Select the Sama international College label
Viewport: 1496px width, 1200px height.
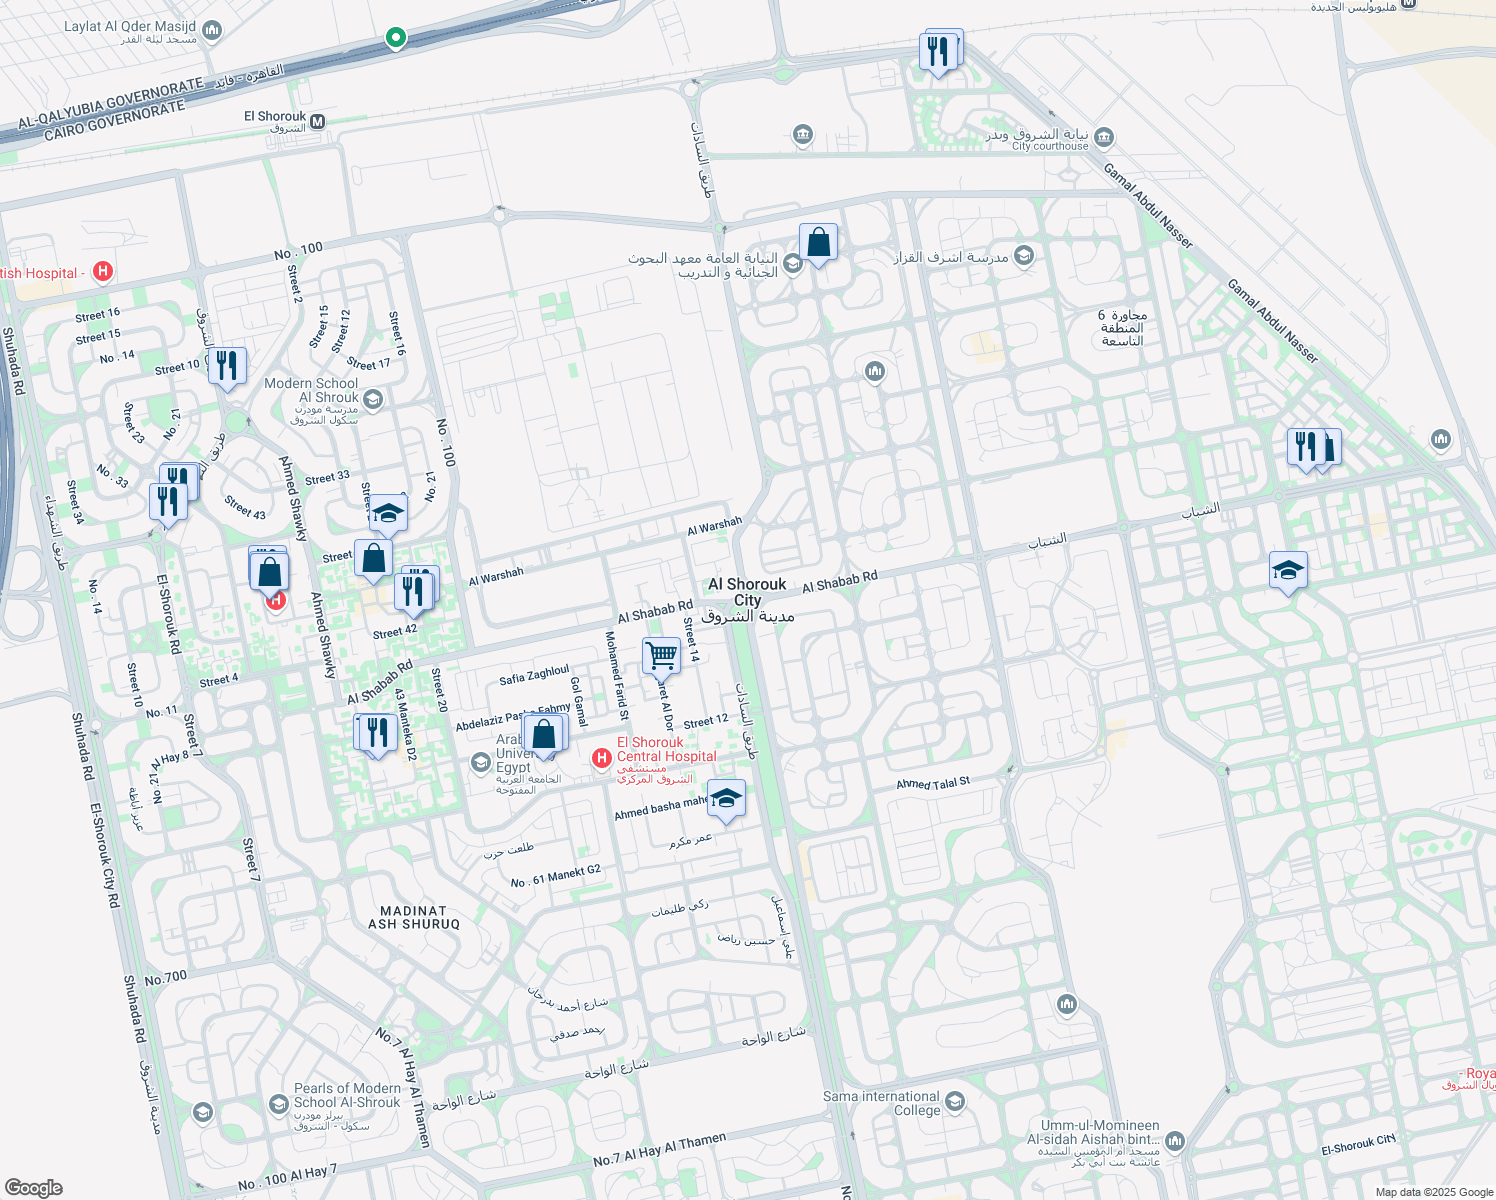pos(881,1103)
